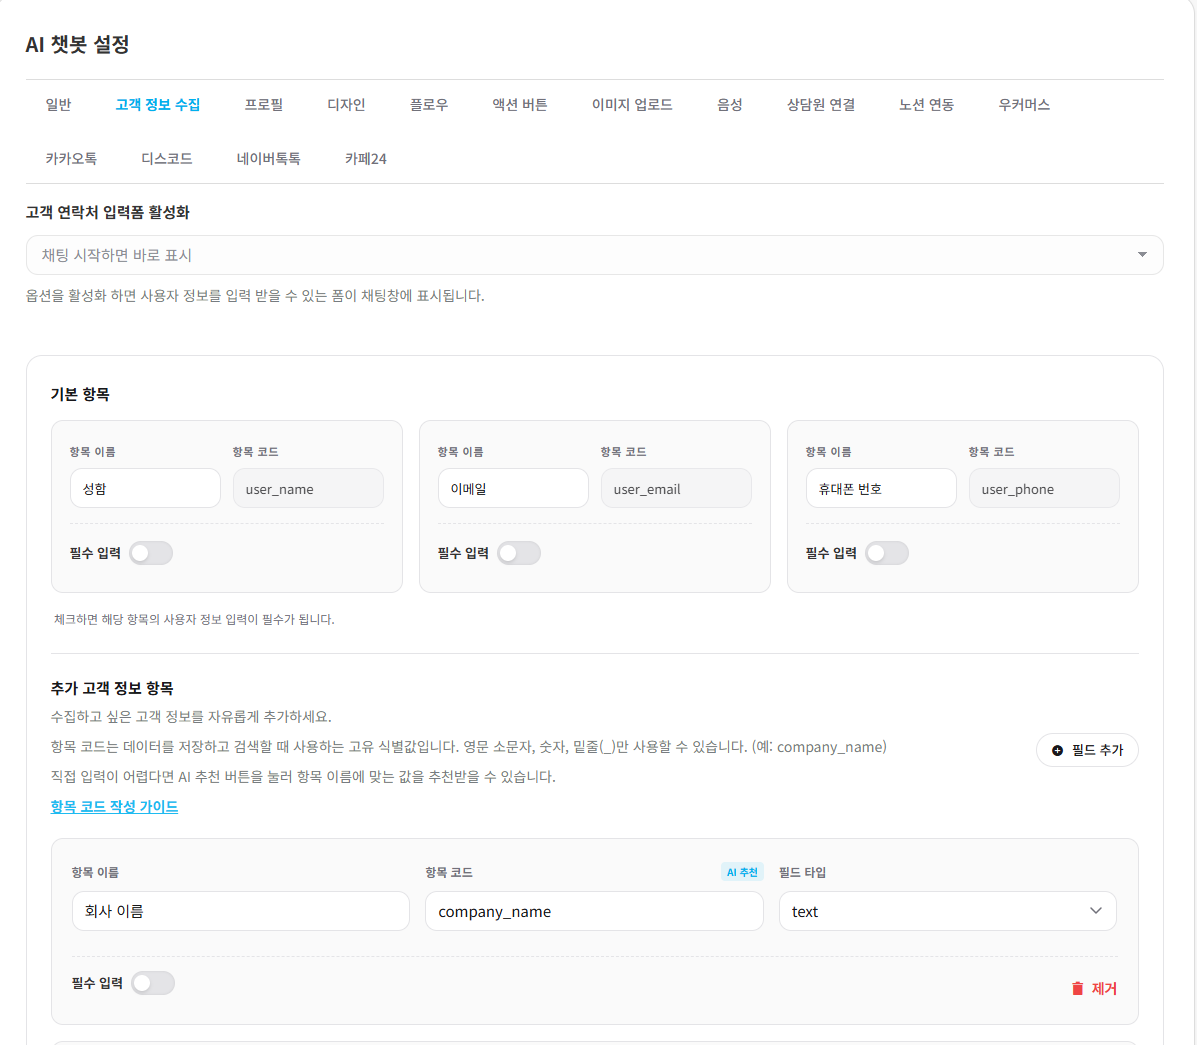Viewport: 1197px width, 1045px height.
Task: Click the 휴대폰 번호 항목 이름 input
Action: [881, 489]
